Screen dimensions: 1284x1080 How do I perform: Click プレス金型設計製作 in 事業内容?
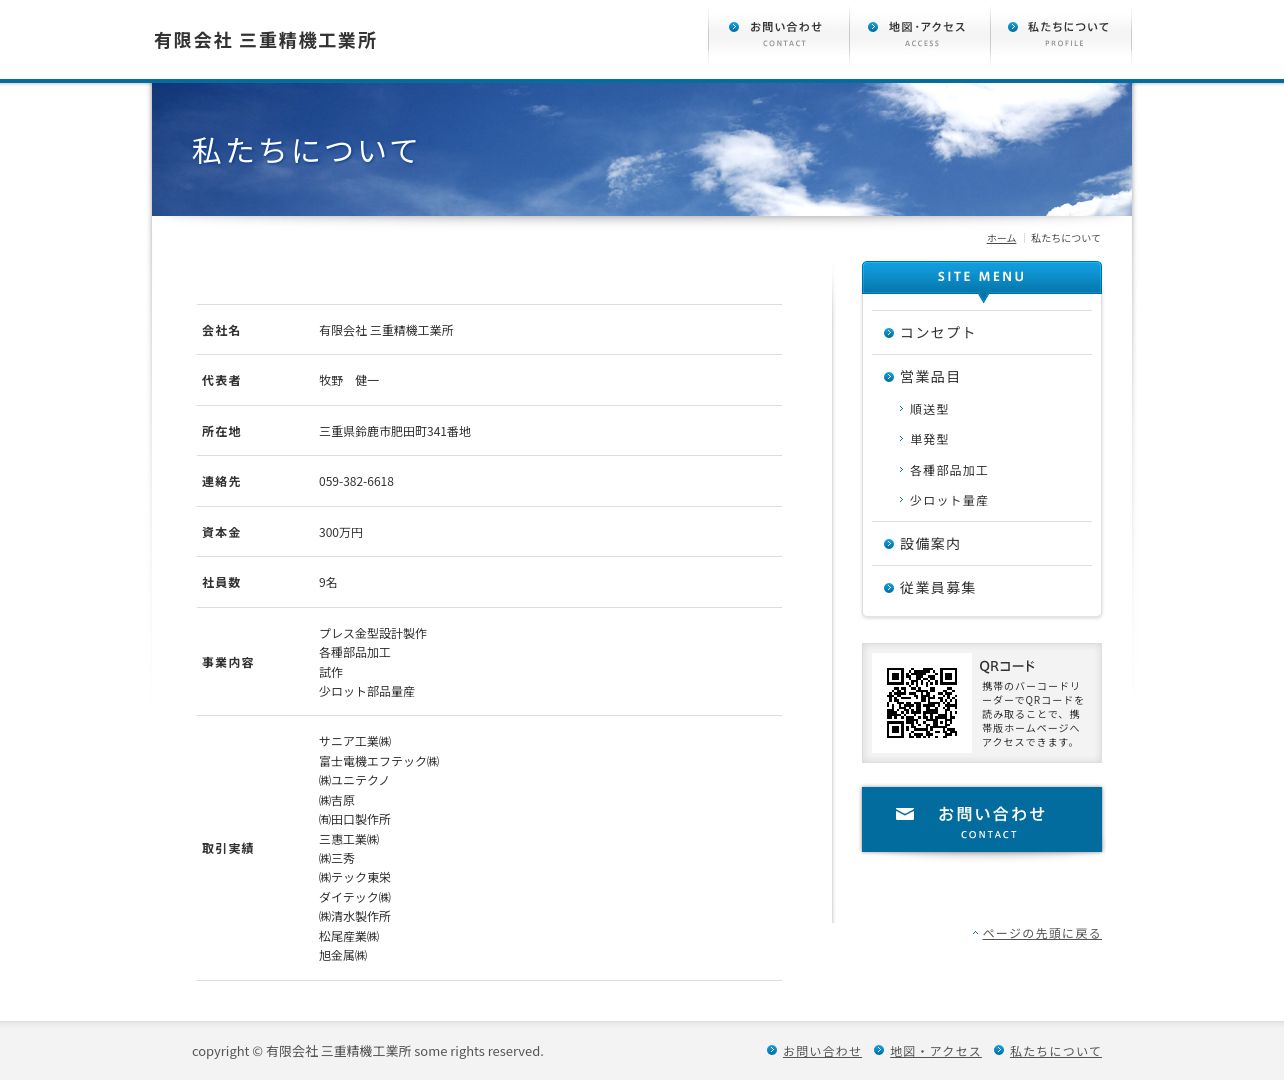(373, 634)
